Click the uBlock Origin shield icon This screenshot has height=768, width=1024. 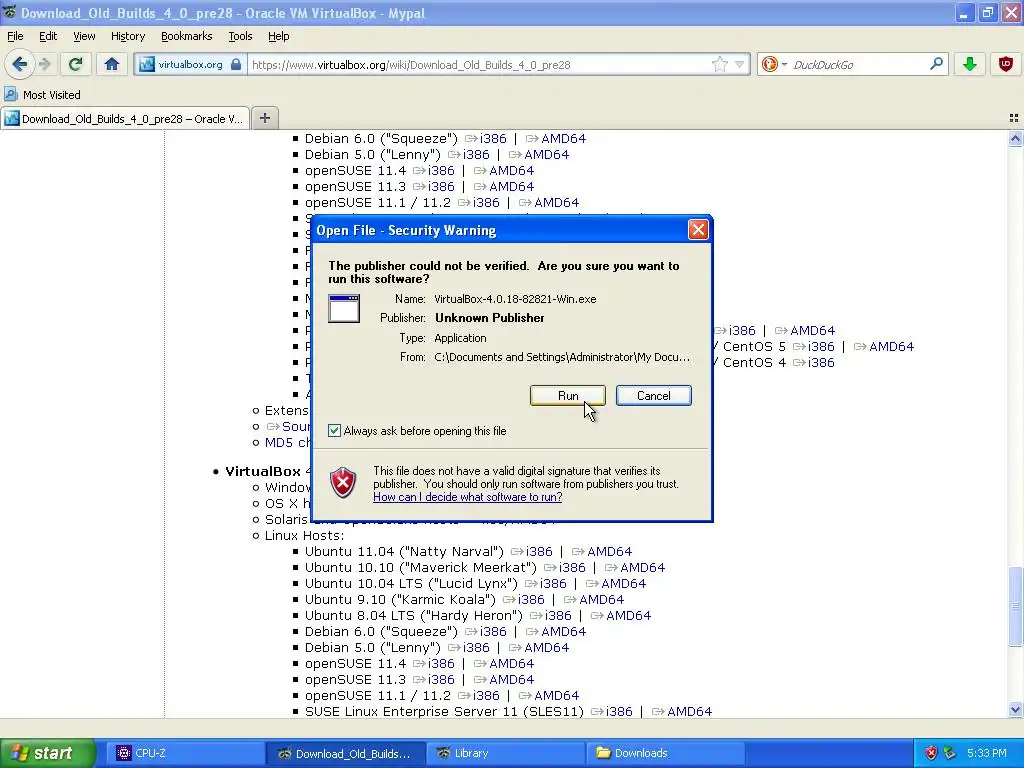1006,64
